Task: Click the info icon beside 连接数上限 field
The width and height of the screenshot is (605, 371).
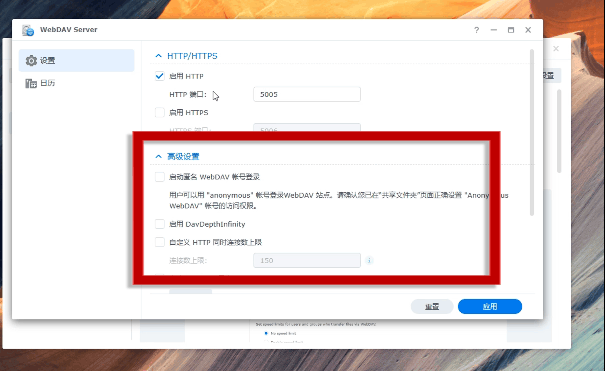Action: pyautogui.click(x=369, y=260)
